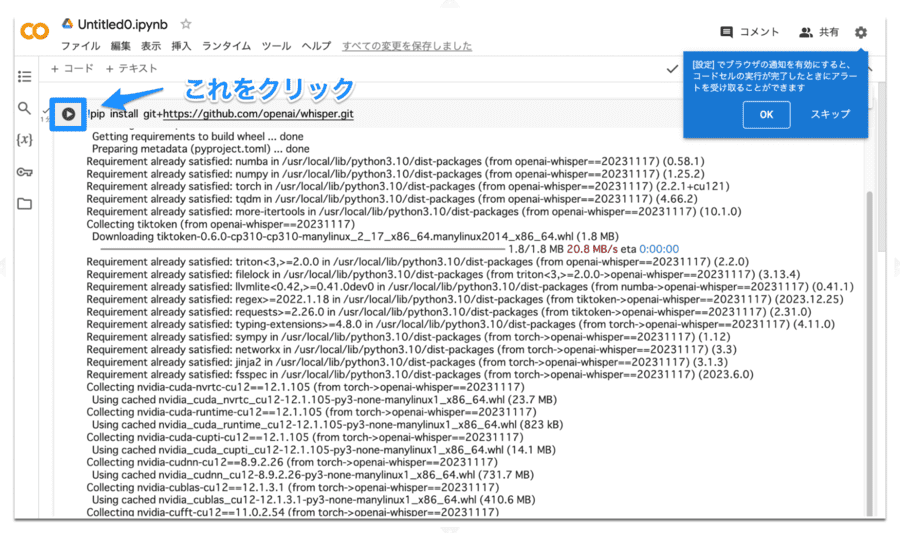Open the 編集 menu
The height and width of the screenshot is (533, 900).
pyautogui.click(x=121, y=46)
